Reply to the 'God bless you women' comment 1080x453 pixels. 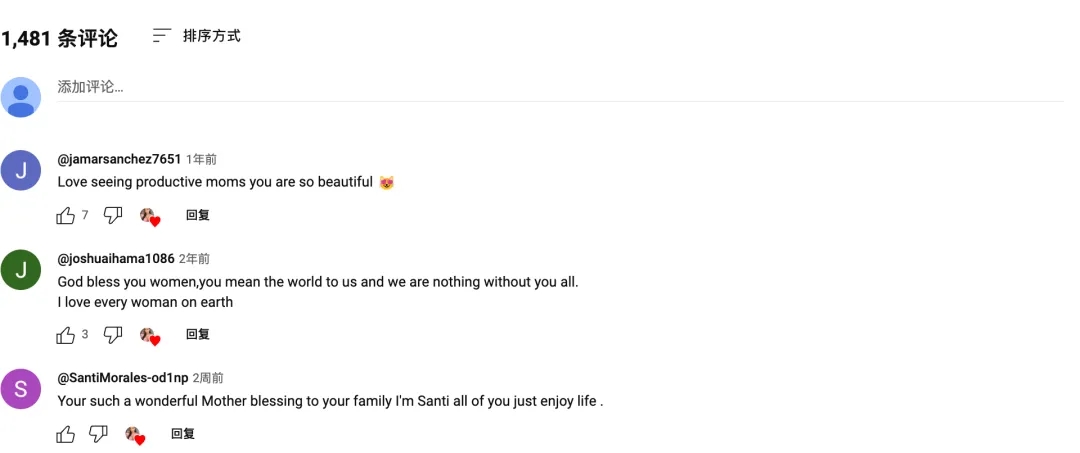tap(198, 335)
